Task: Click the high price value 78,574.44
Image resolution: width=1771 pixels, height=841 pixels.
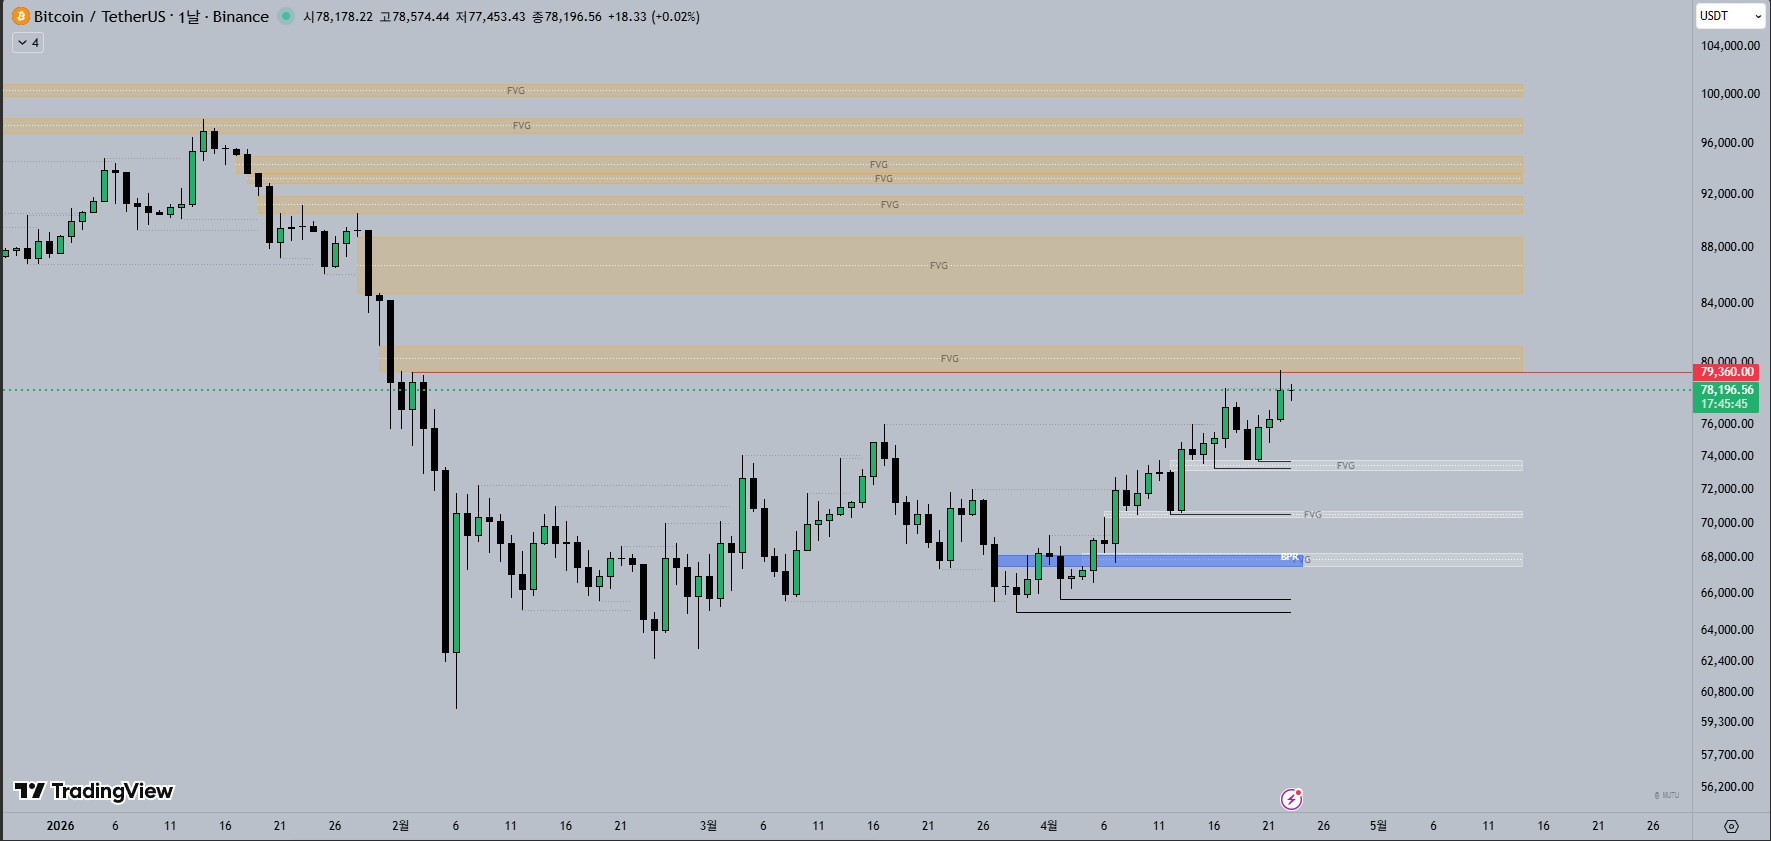Action: point(420,17)
